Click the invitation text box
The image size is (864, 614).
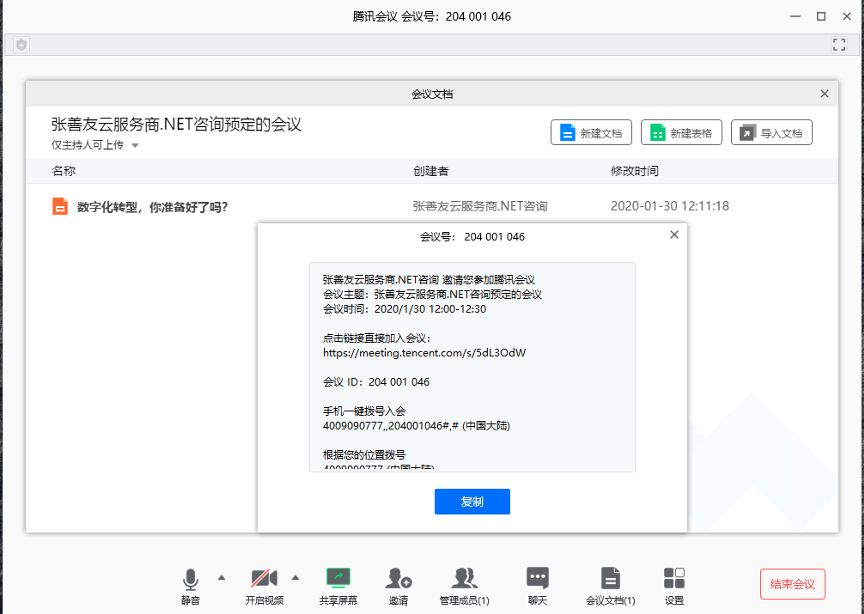[472, 367]
